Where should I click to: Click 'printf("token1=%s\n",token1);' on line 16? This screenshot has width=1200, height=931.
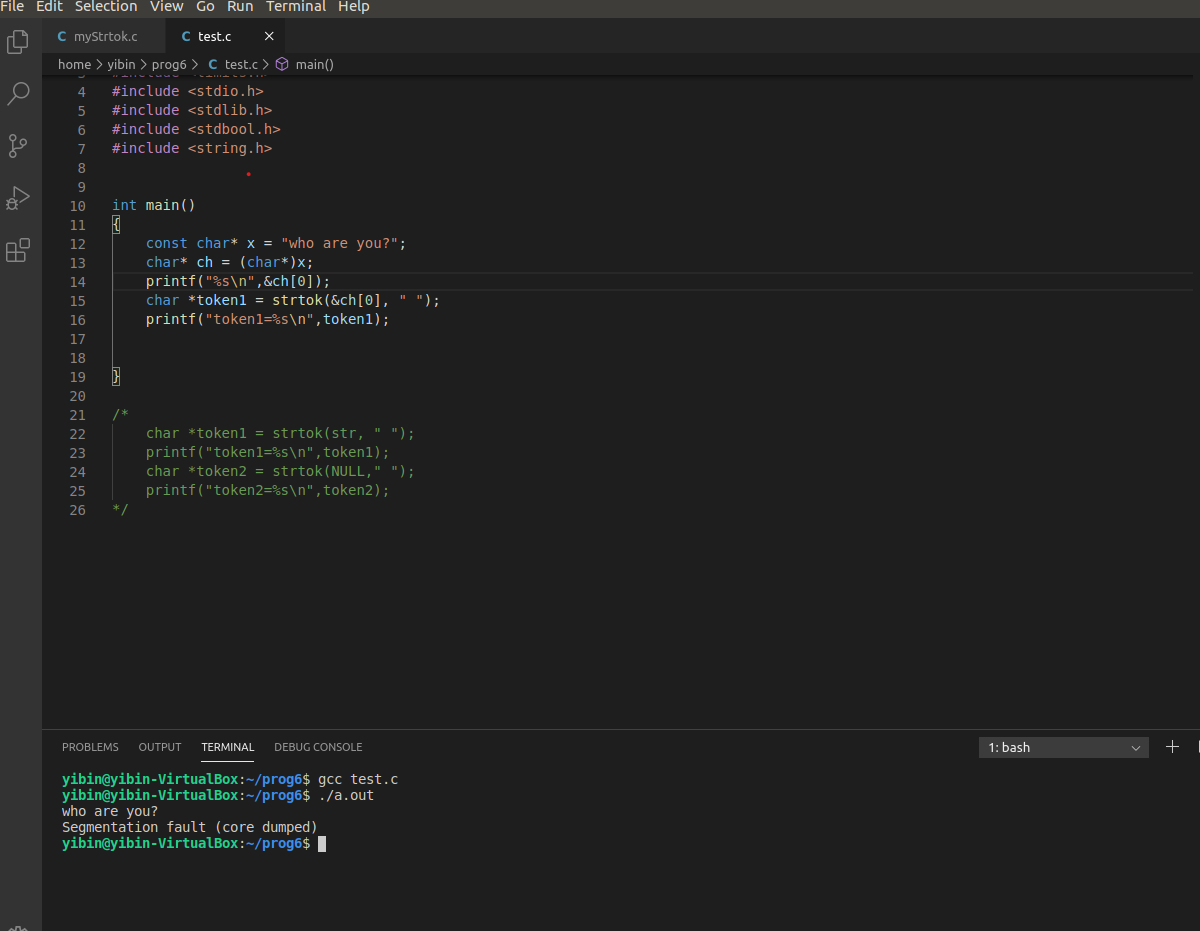click(x=267, y=319)
